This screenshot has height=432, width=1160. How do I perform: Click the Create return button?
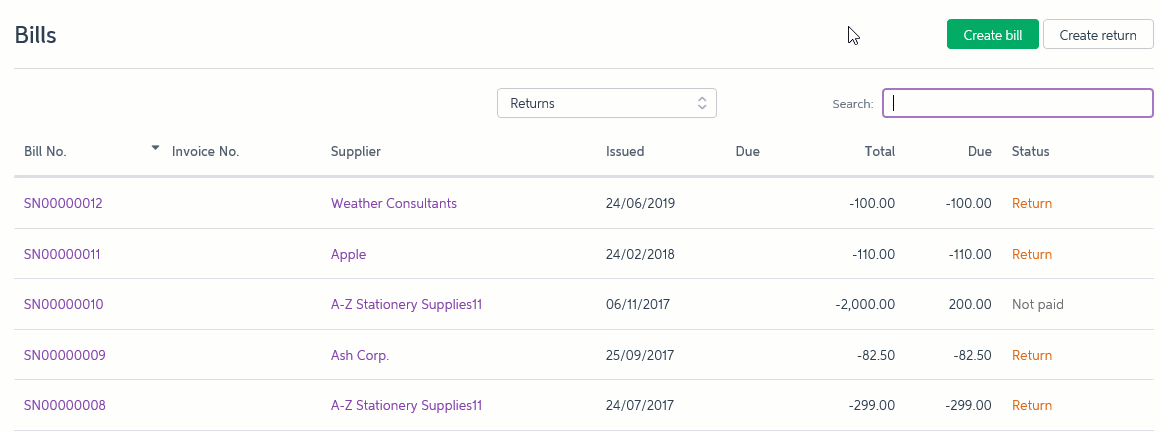pos(1098,35)
